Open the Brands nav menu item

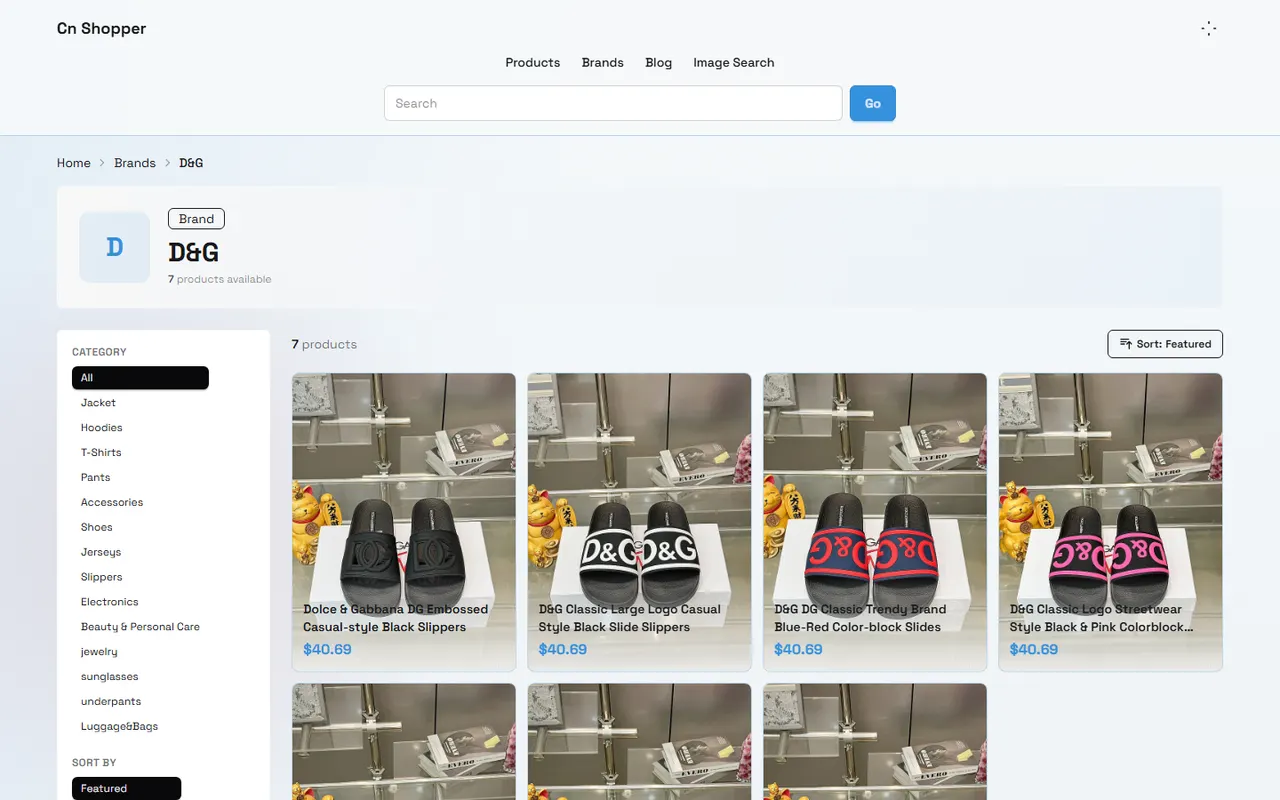pos(603,63)
